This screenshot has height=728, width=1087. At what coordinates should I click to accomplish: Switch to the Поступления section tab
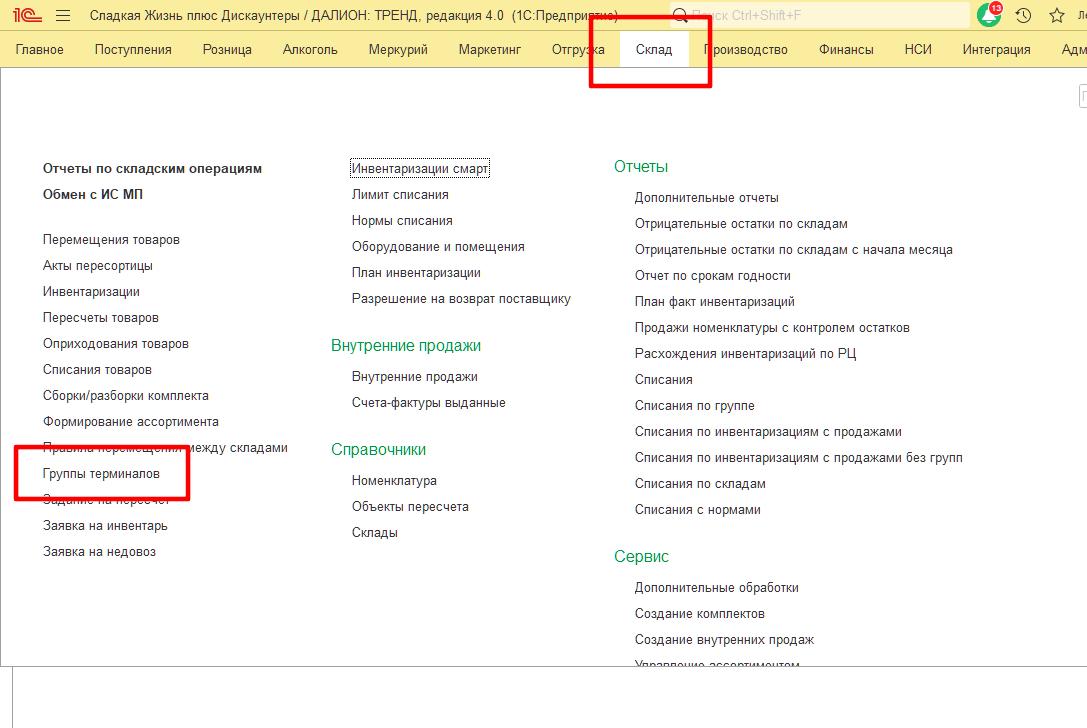133,49
